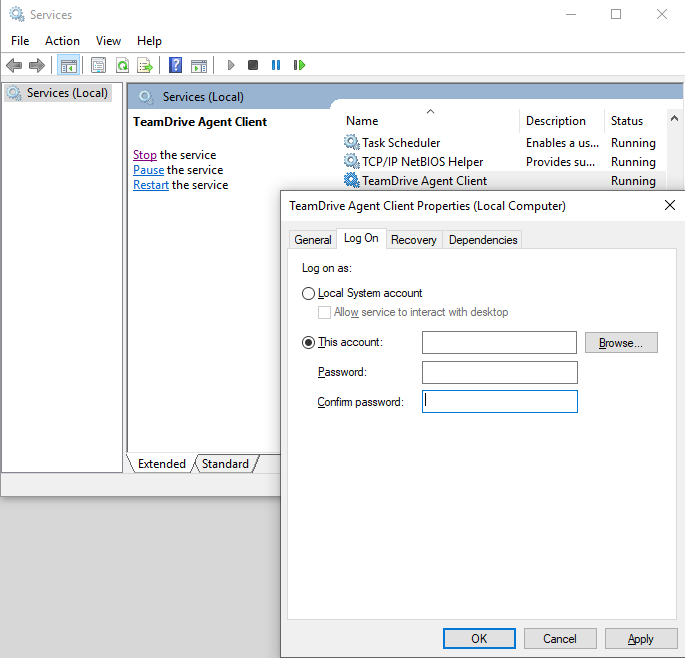
Task: Toggle Show/Hide Action Pane icon
Action: tap(199, 66)
